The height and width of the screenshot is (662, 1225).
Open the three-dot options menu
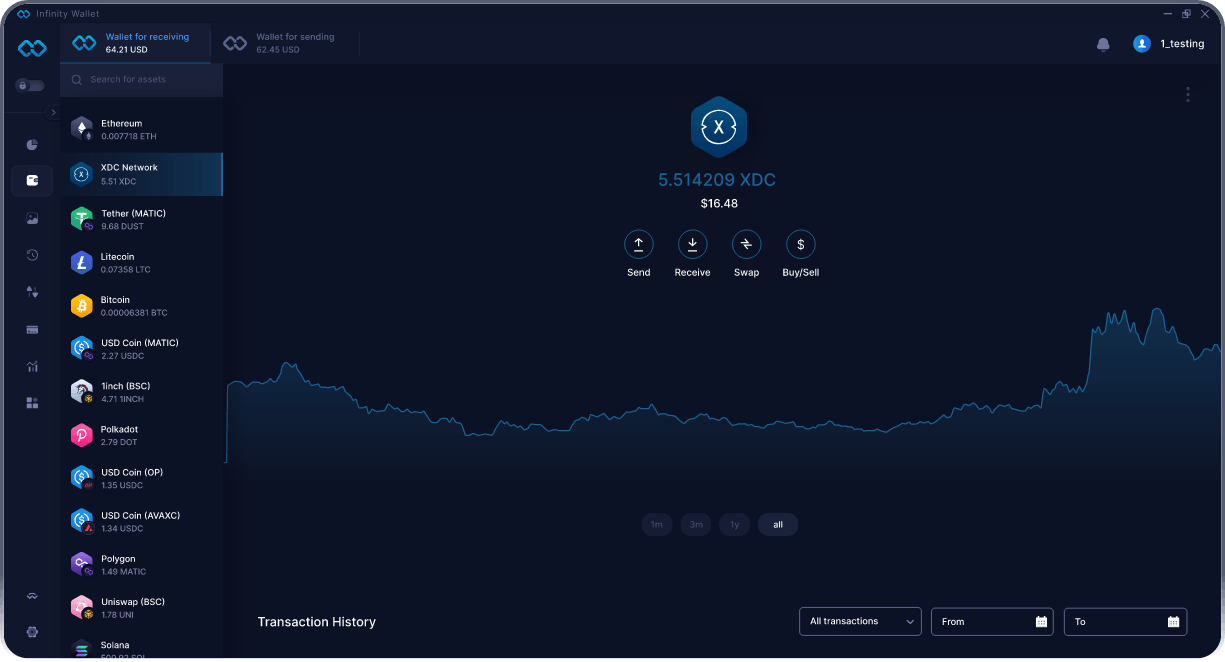(x=1188, y=95)
